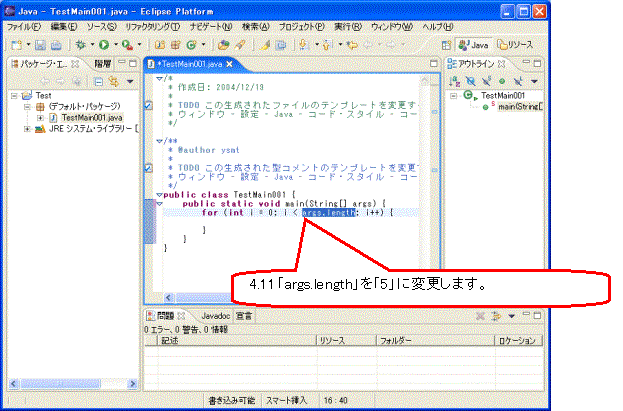Open the リファクタリング(T) menu
Image resolution: width=623 pixels, height=411 pixels.
153,27
